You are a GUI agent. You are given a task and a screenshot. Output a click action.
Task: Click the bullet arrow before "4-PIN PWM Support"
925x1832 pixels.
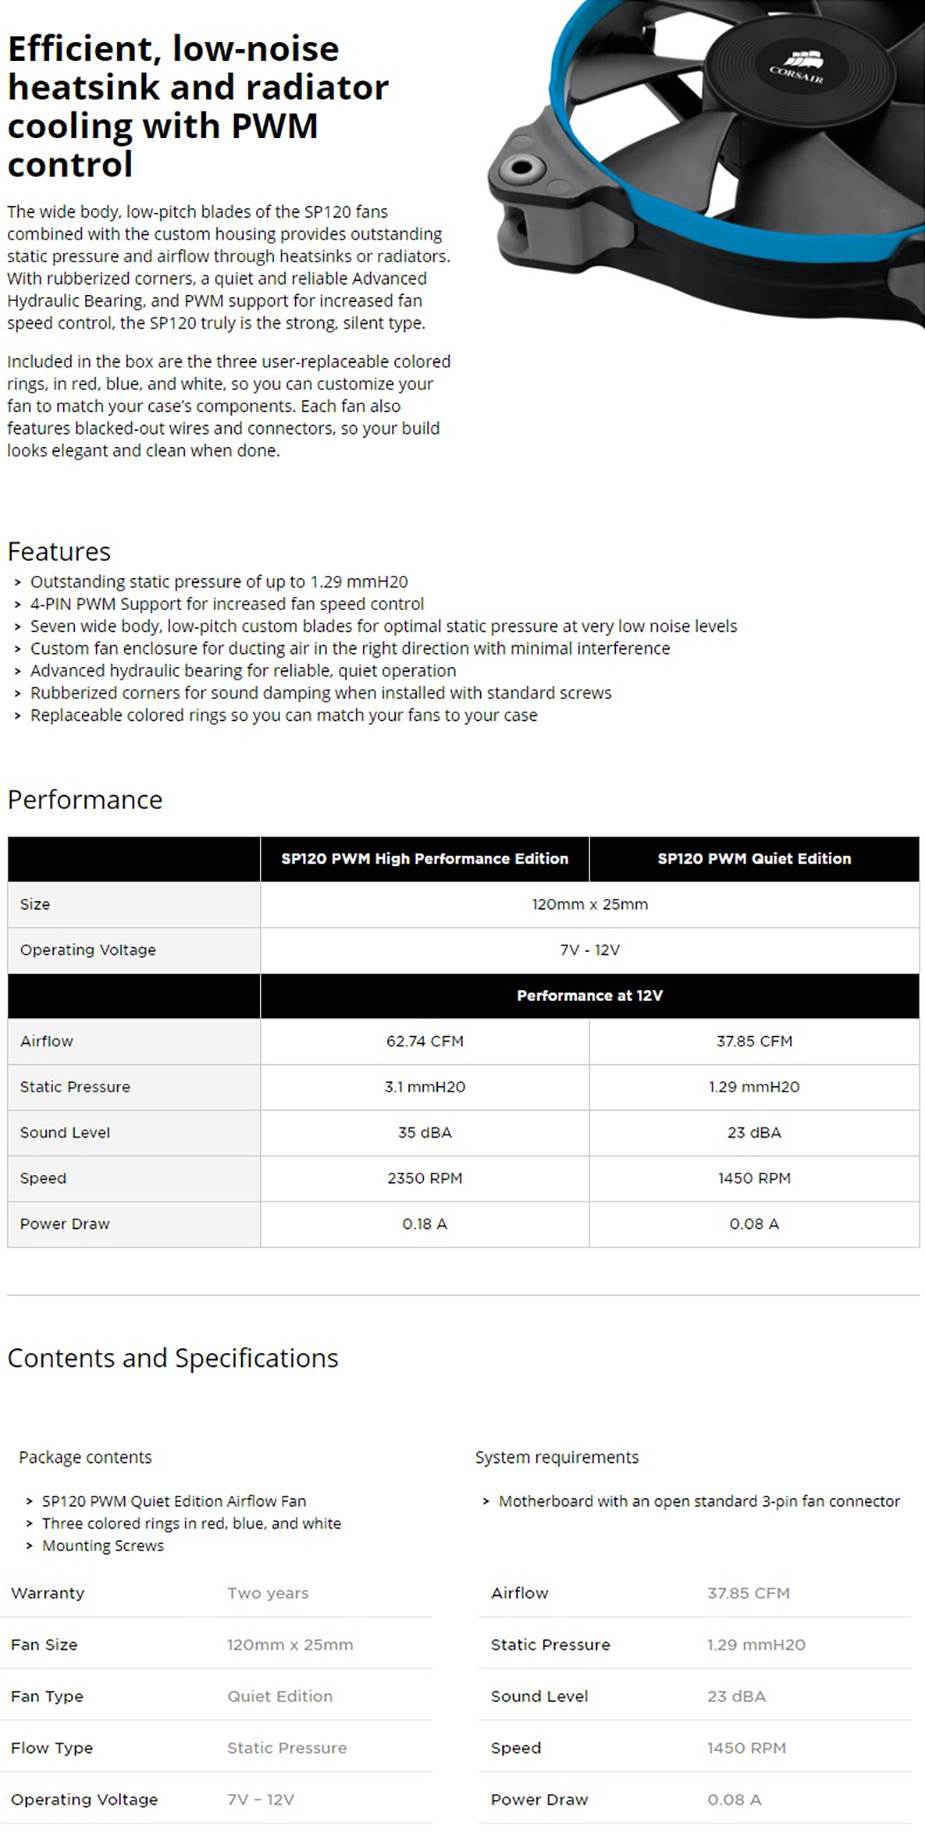(18, 604)
